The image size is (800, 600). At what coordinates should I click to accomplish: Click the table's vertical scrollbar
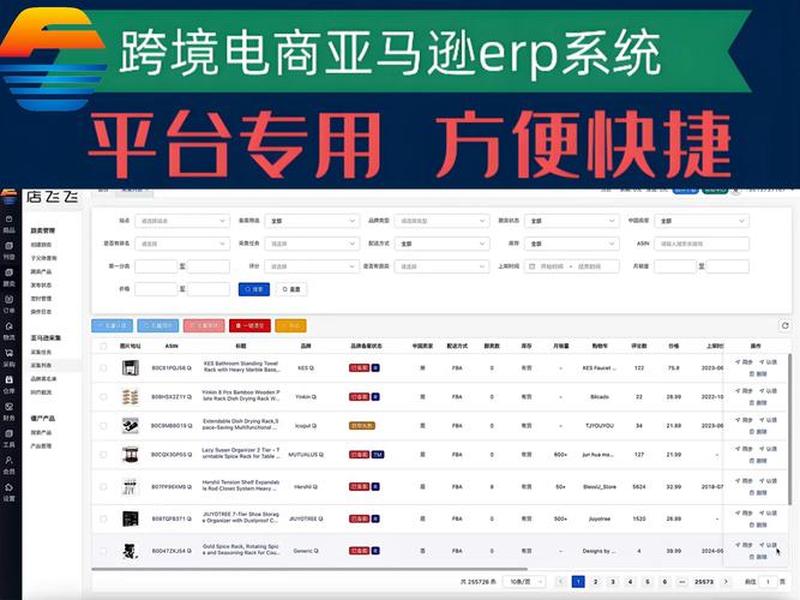[x=790, y=429]
